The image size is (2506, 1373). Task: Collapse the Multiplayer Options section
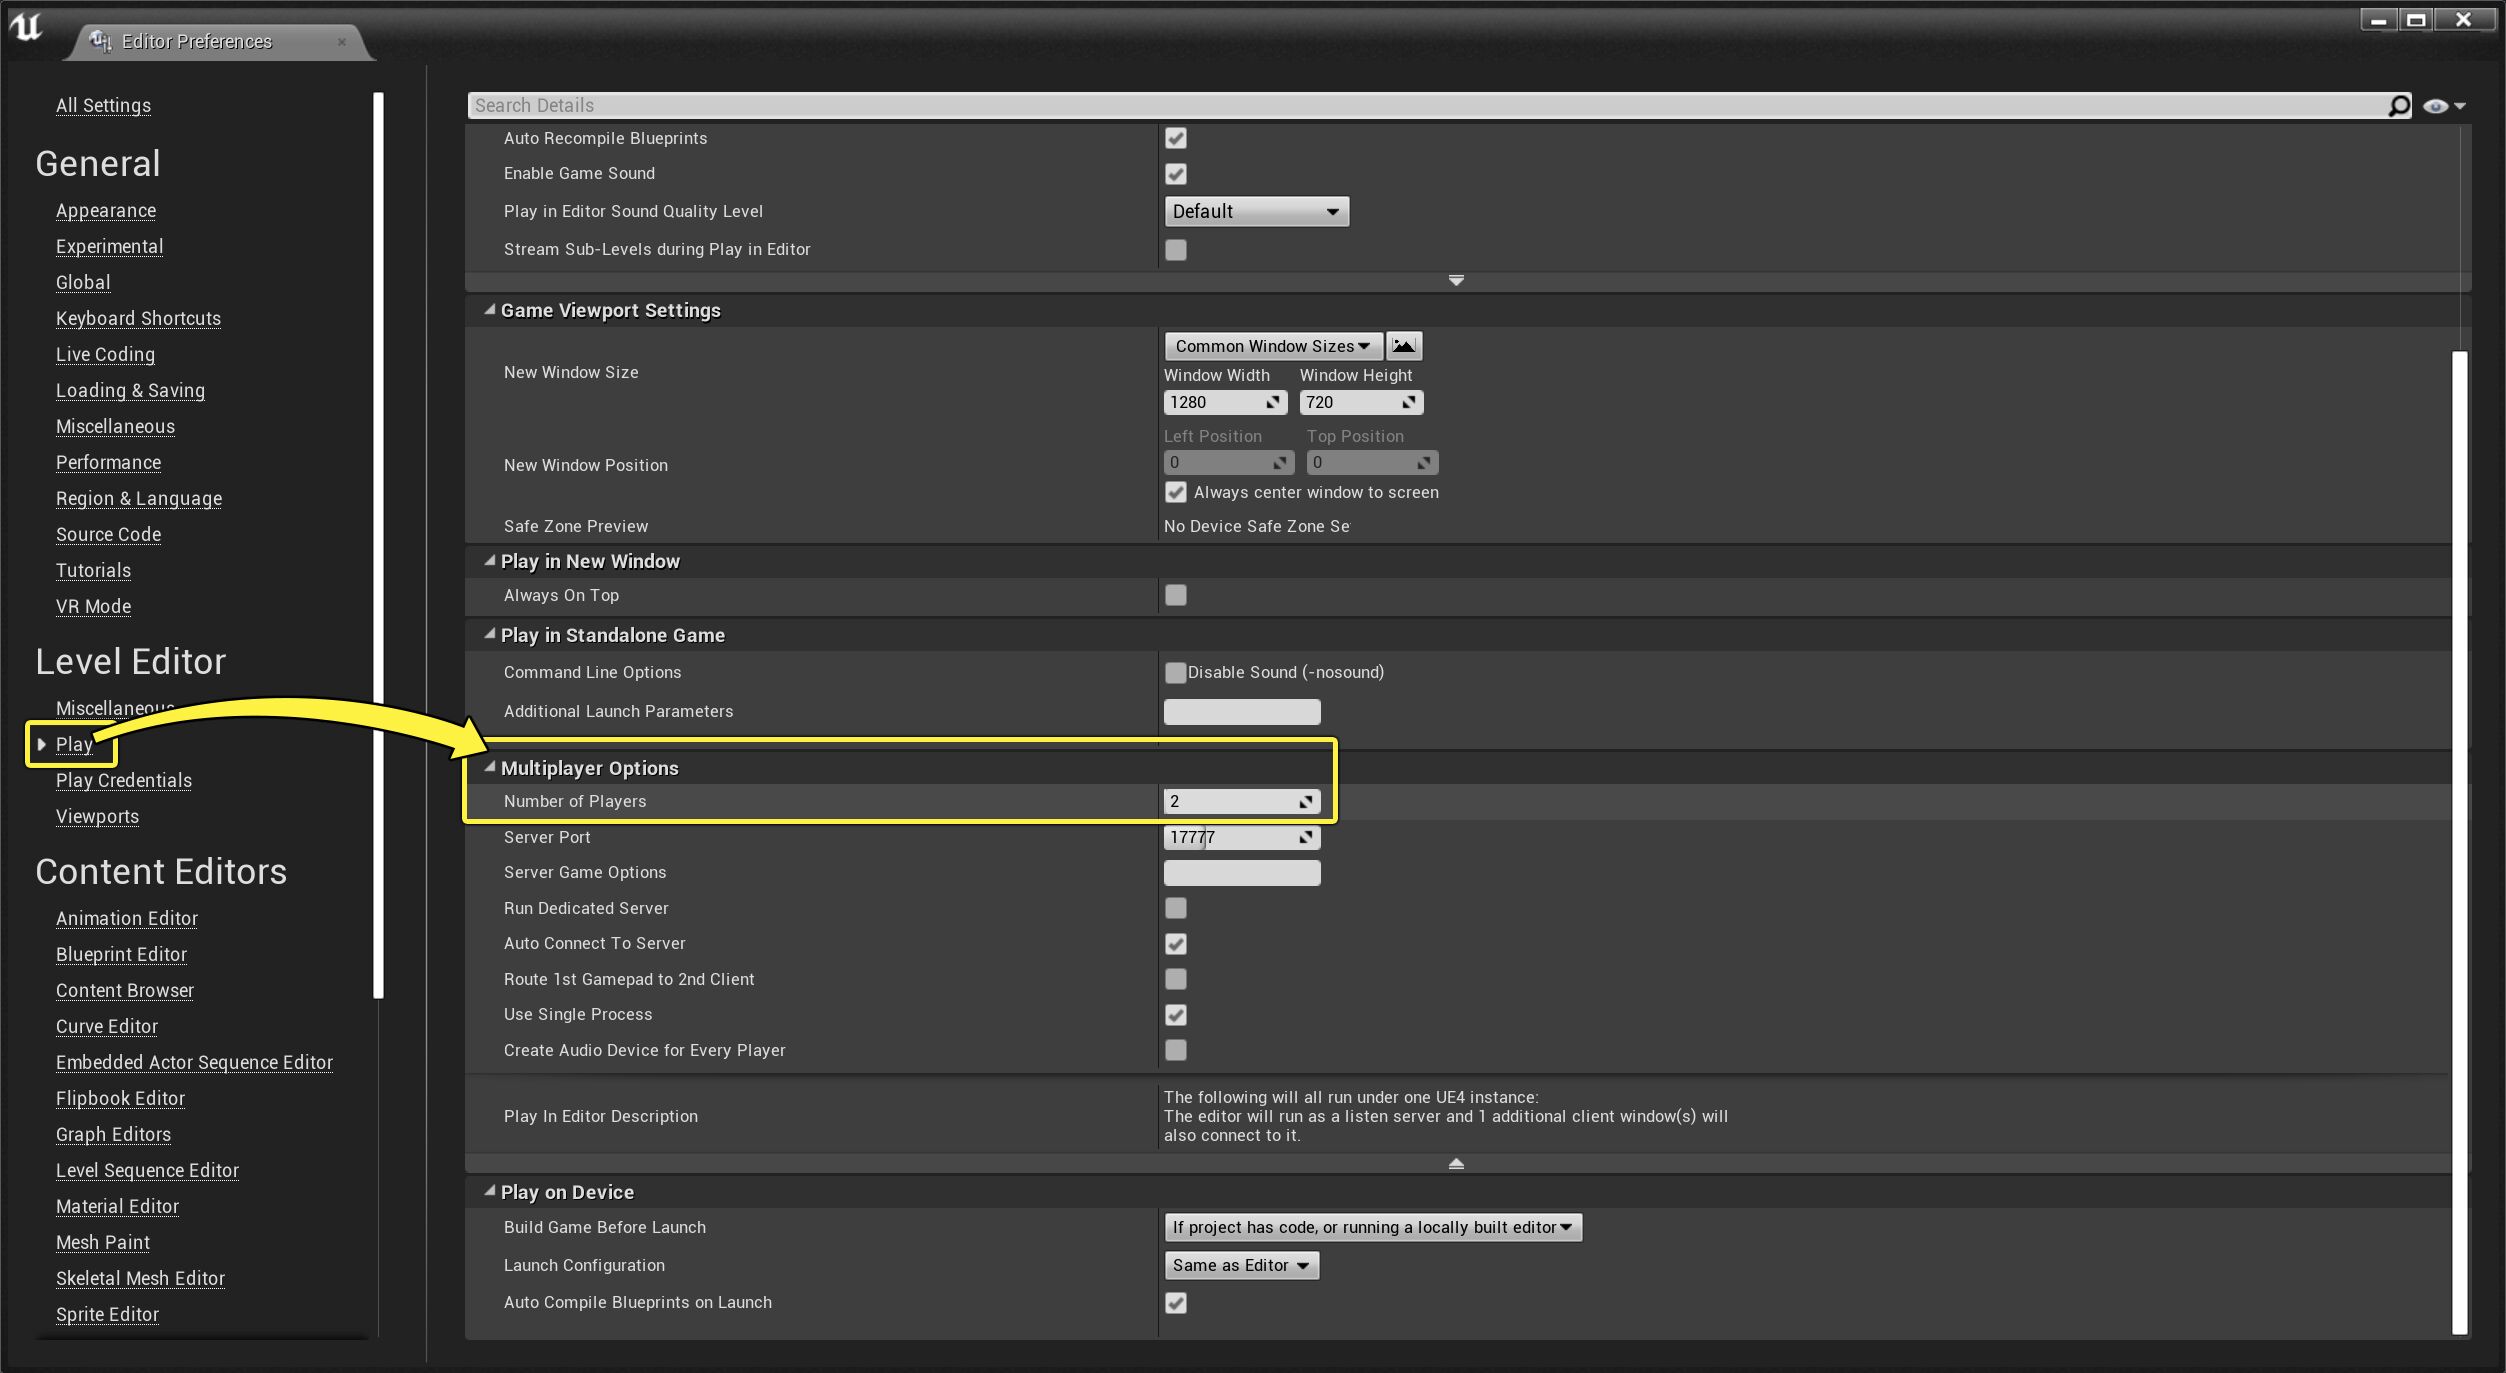pos(490,767)
